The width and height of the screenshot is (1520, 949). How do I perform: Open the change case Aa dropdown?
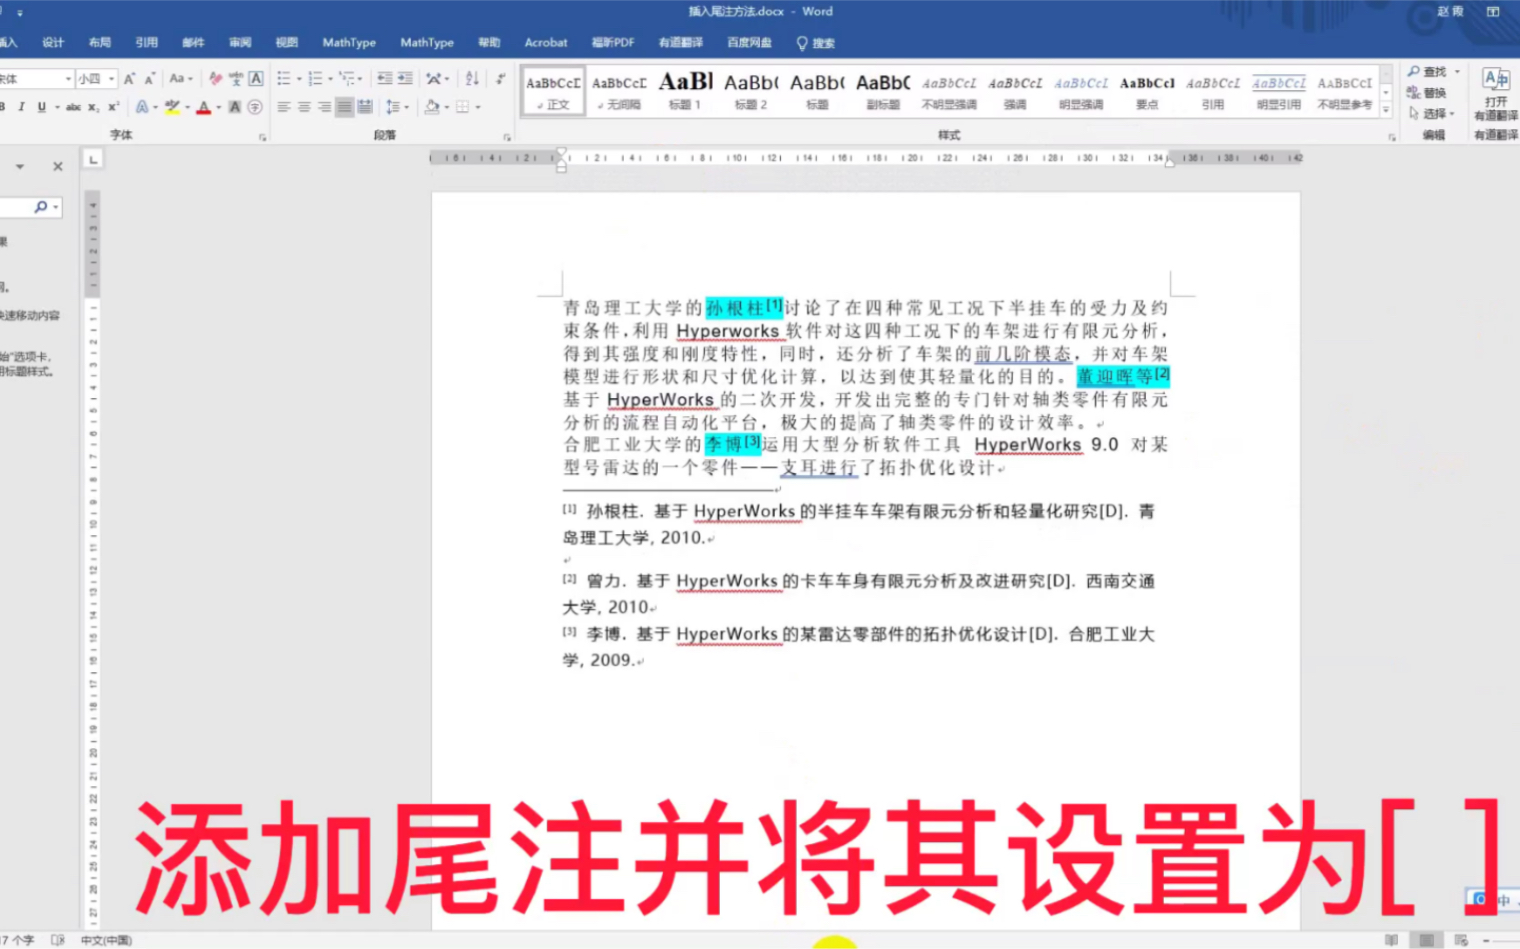(180, 79)
